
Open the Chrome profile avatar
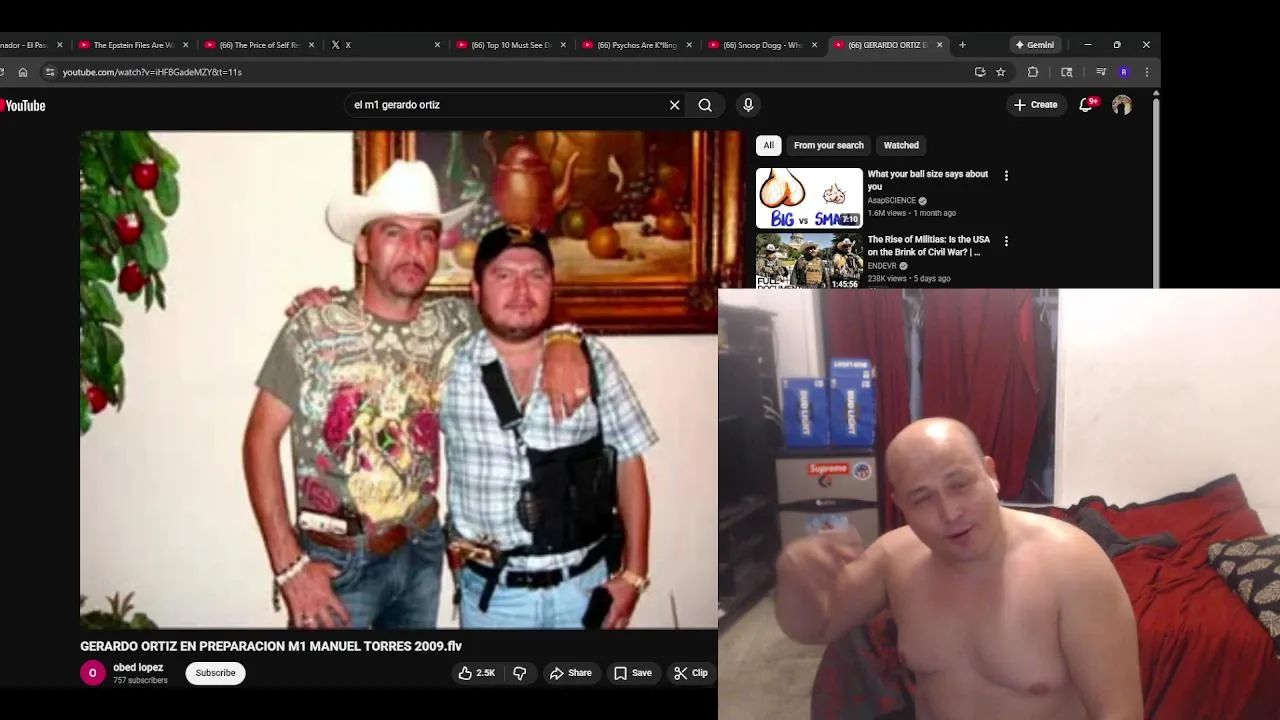tap(1124, 72)
